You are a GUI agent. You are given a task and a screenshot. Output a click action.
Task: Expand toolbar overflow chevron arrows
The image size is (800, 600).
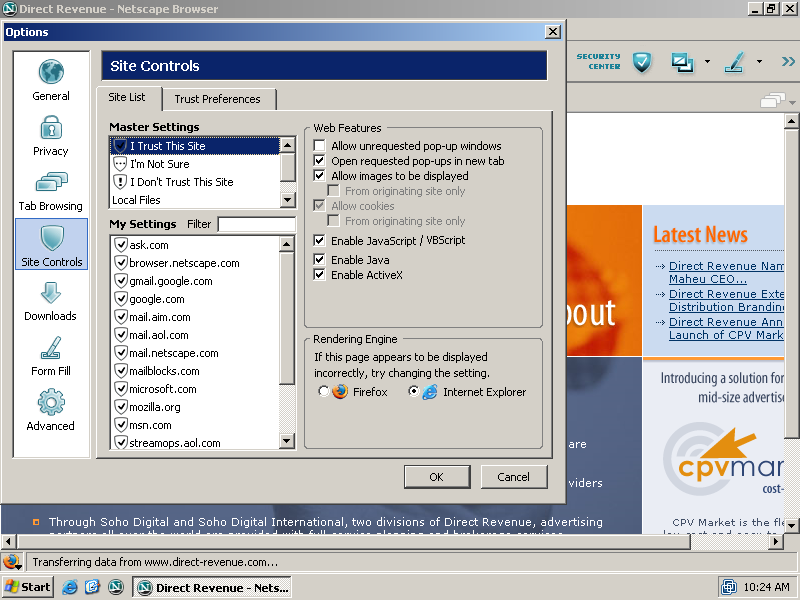coord(788,62)
